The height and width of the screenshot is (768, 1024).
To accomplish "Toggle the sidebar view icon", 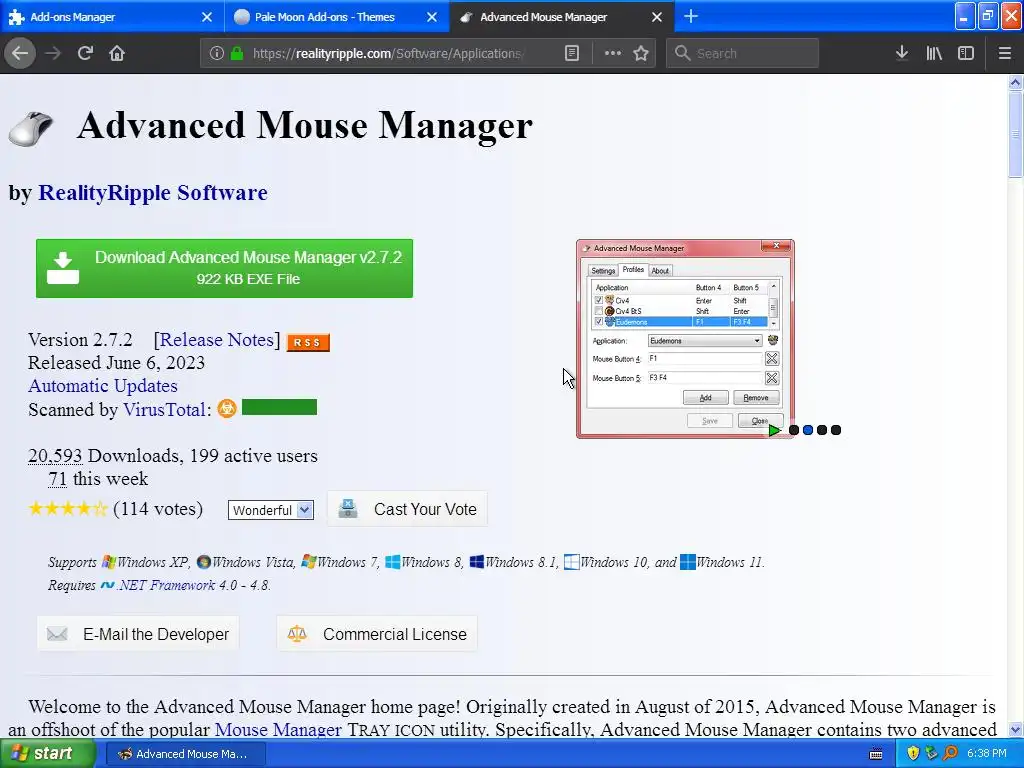I will 966,53.
